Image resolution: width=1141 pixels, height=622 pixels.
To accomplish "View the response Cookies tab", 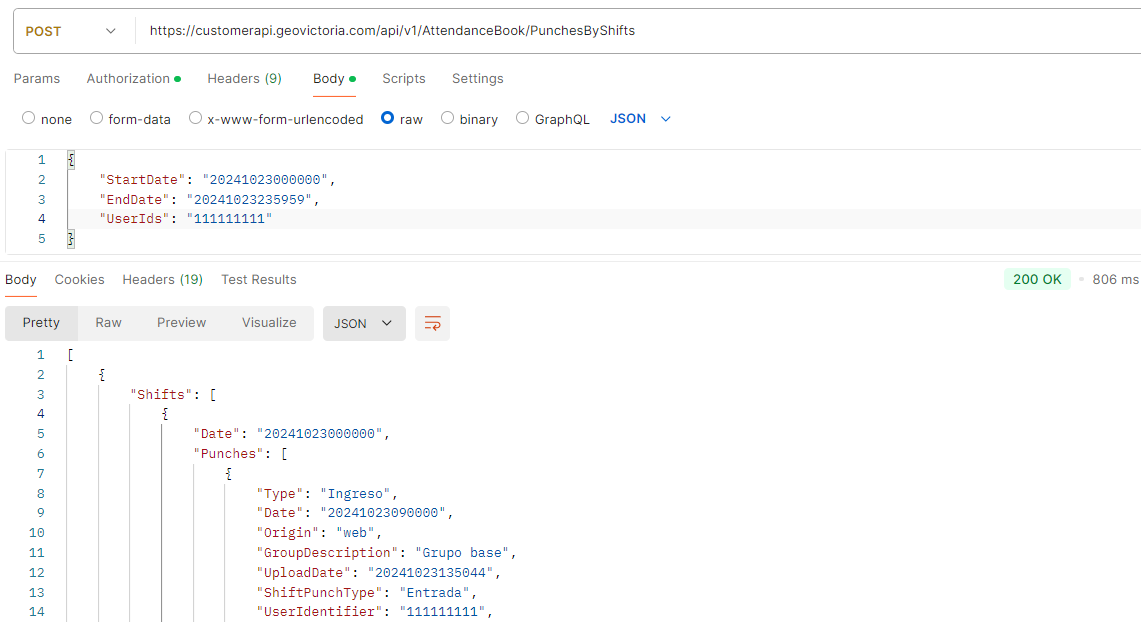I will point(79,279).
